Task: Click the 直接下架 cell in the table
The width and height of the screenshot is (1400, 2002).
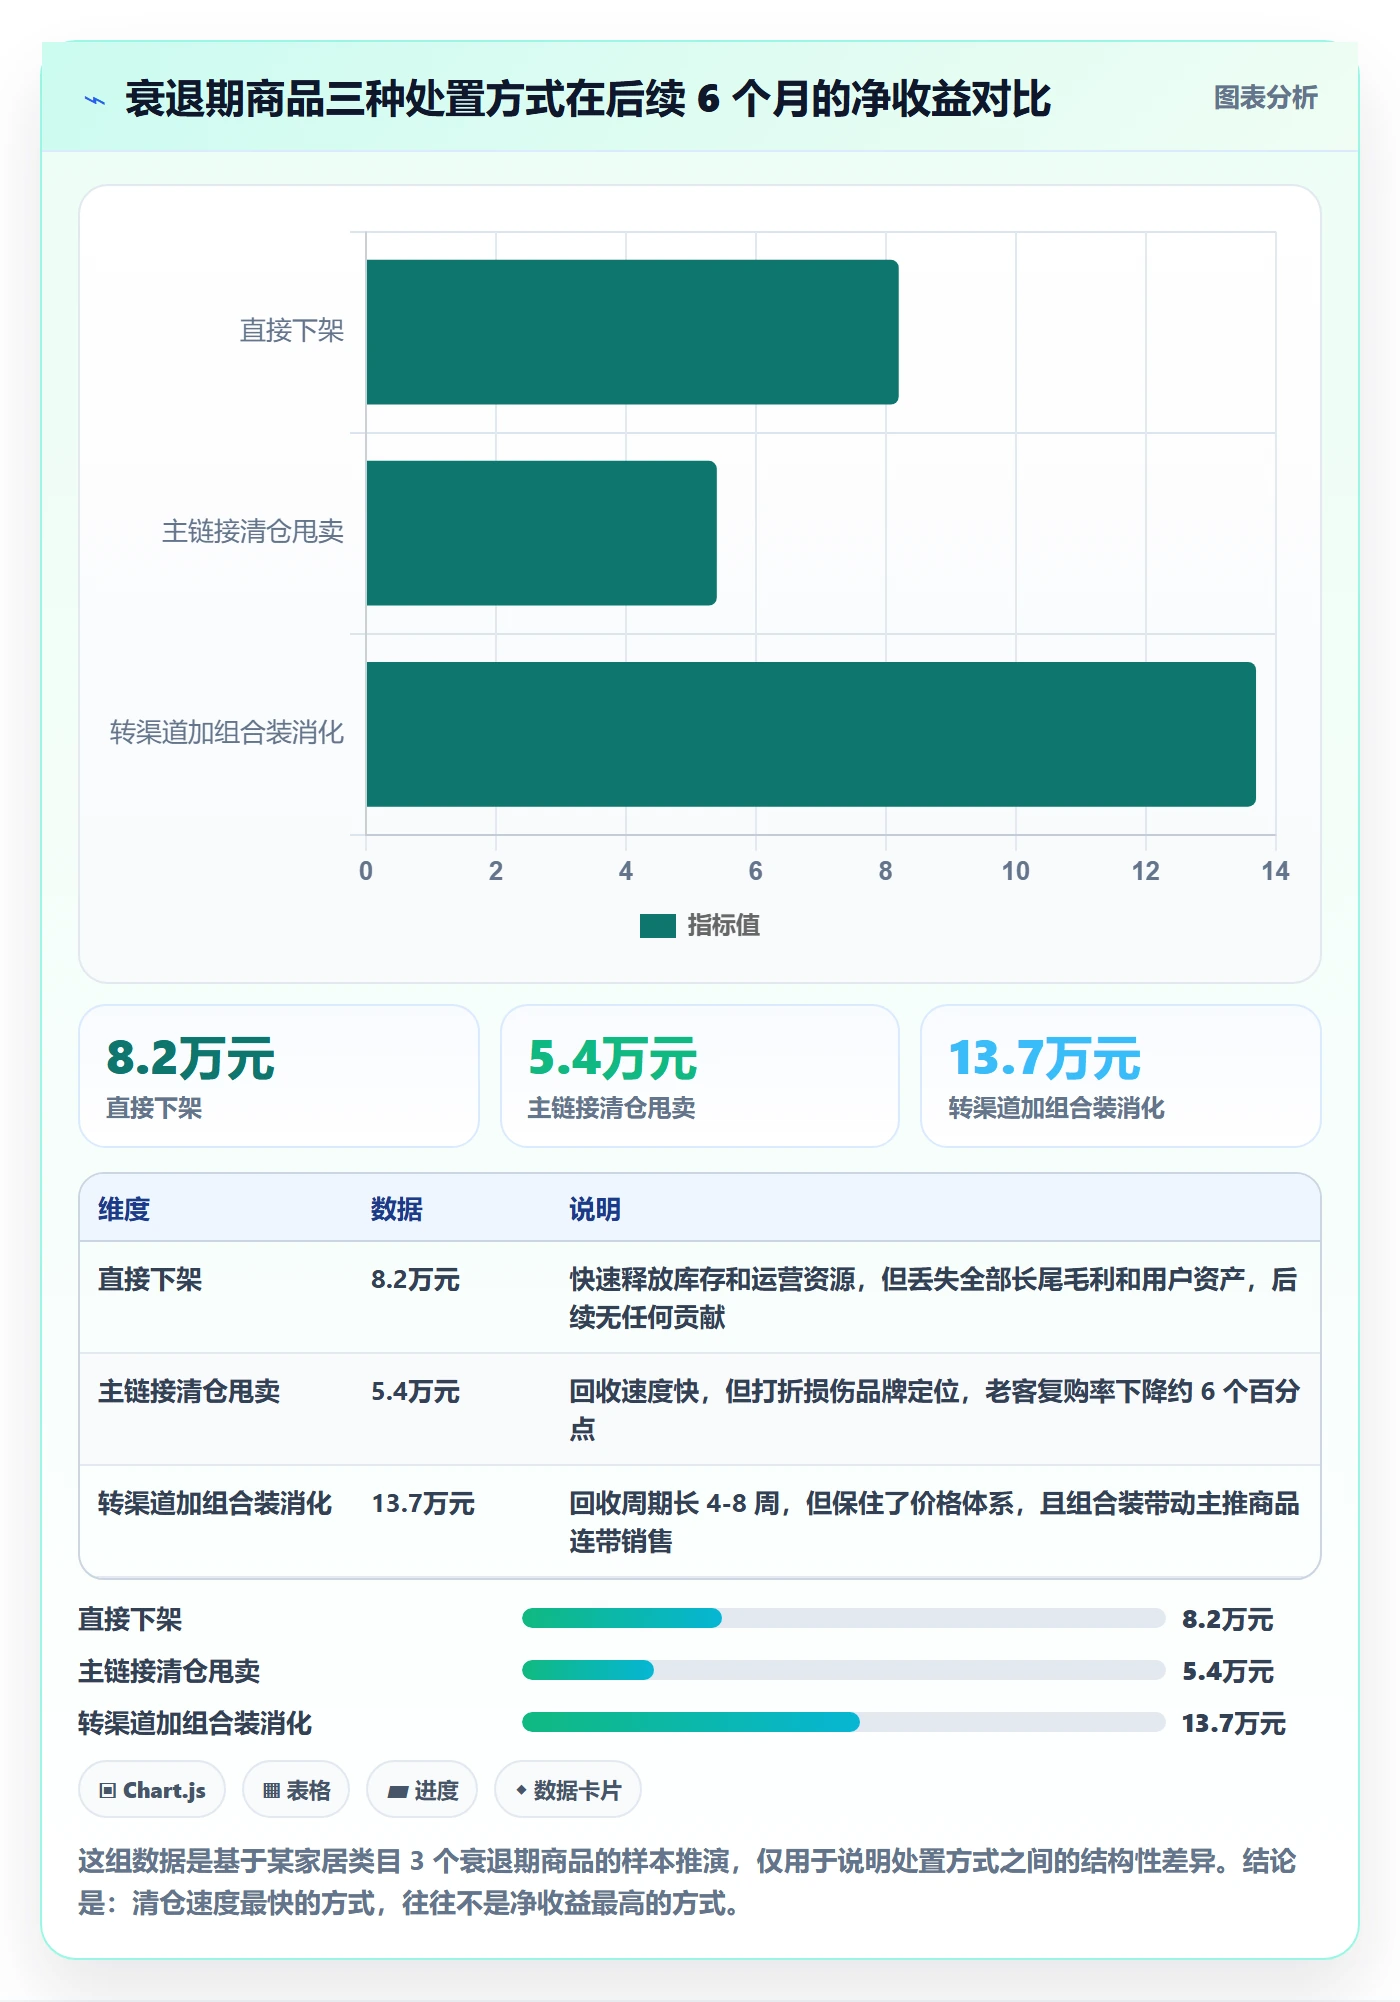Action: (x=150, y=1279)
